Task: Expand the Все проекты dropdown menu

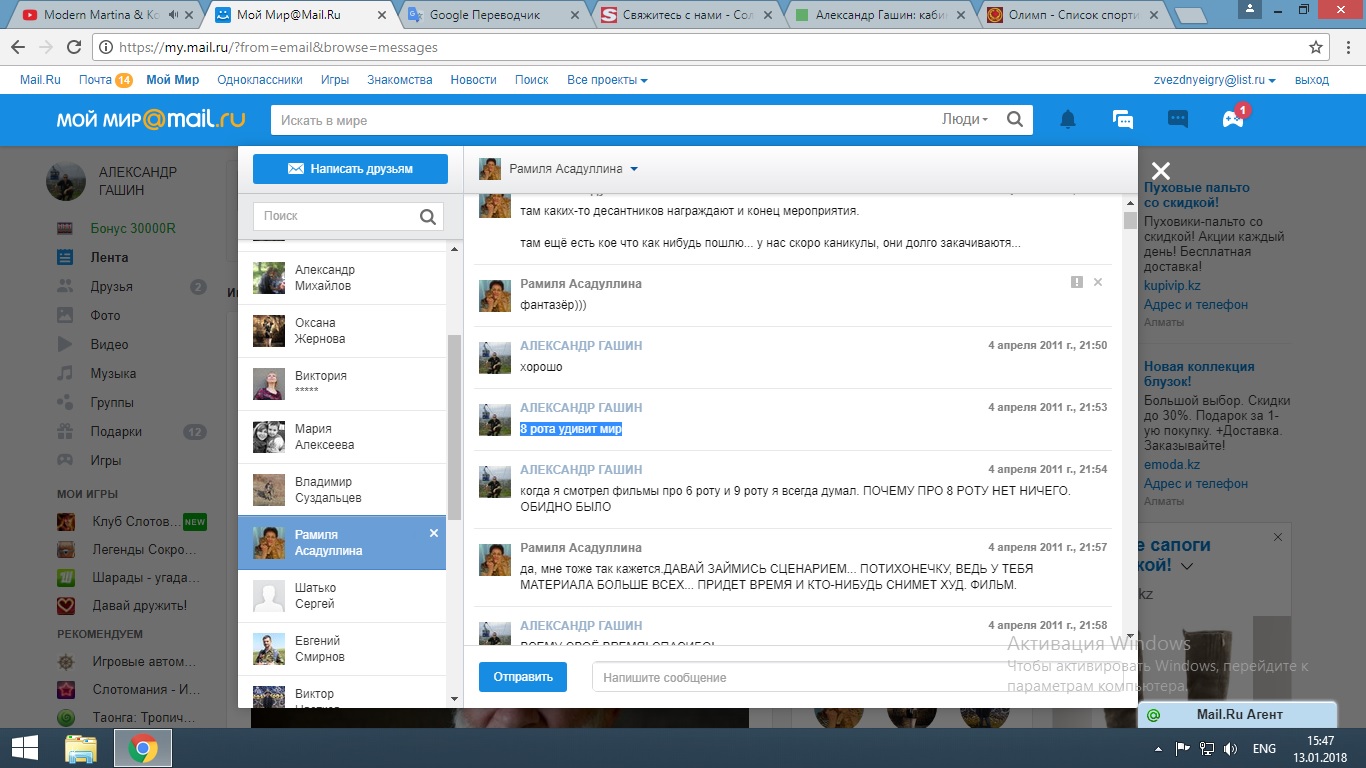Action: tap(607, 80)
